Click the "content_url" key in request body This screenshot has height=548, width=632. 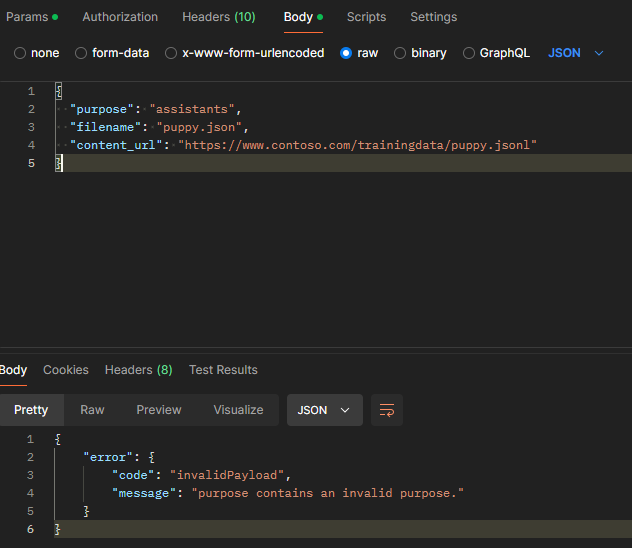116,145
